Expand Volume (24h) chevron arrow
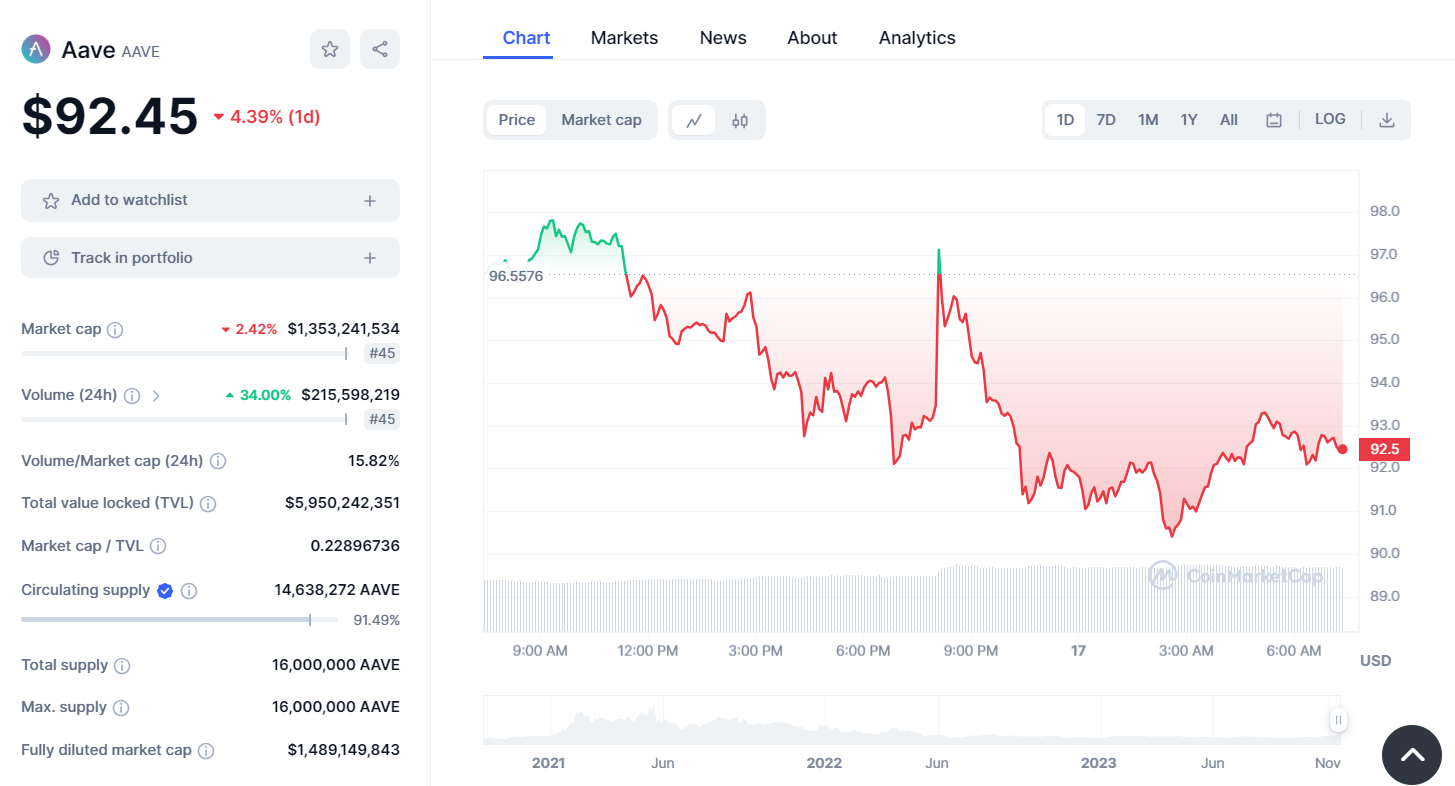 coord(155,395)
